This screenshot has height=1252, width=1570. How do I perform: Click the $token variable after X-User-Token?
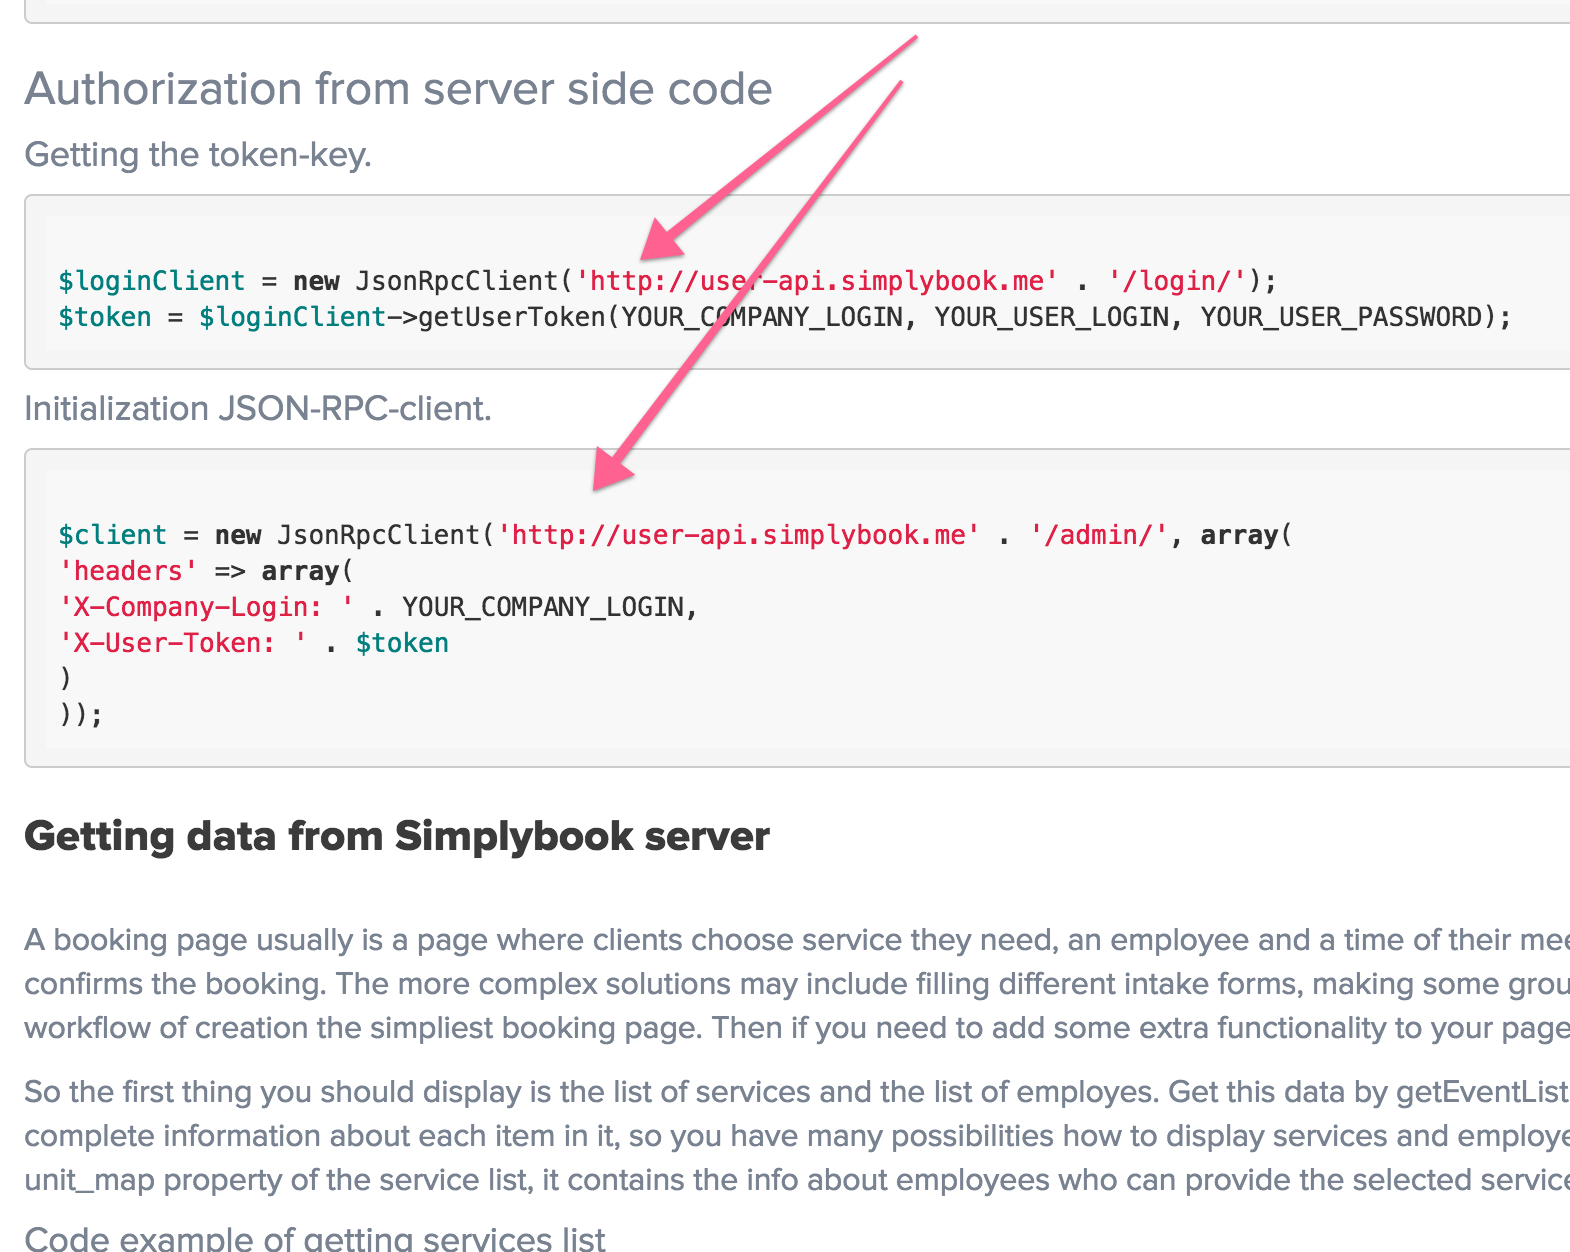[402, 643]
